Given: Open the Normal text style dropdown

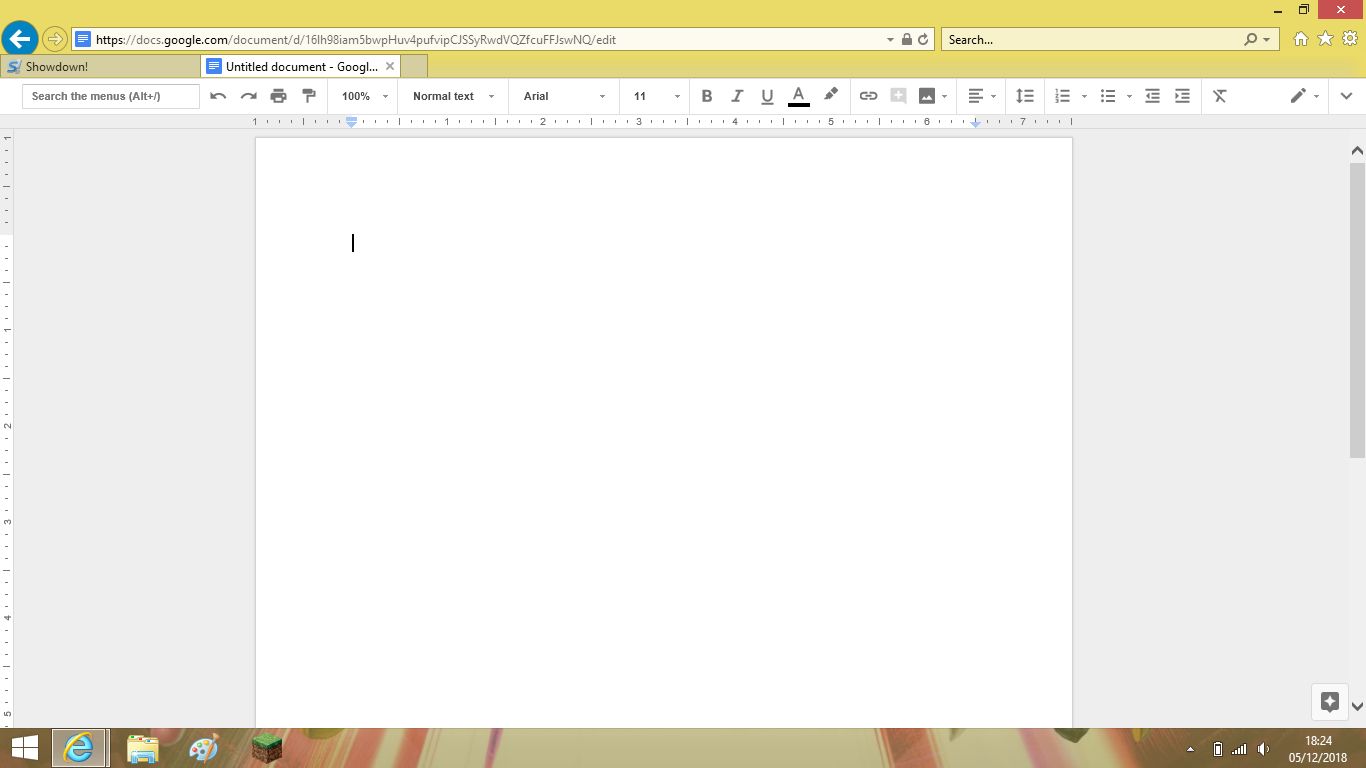Looking at the screenshot, I should (453, 96).
